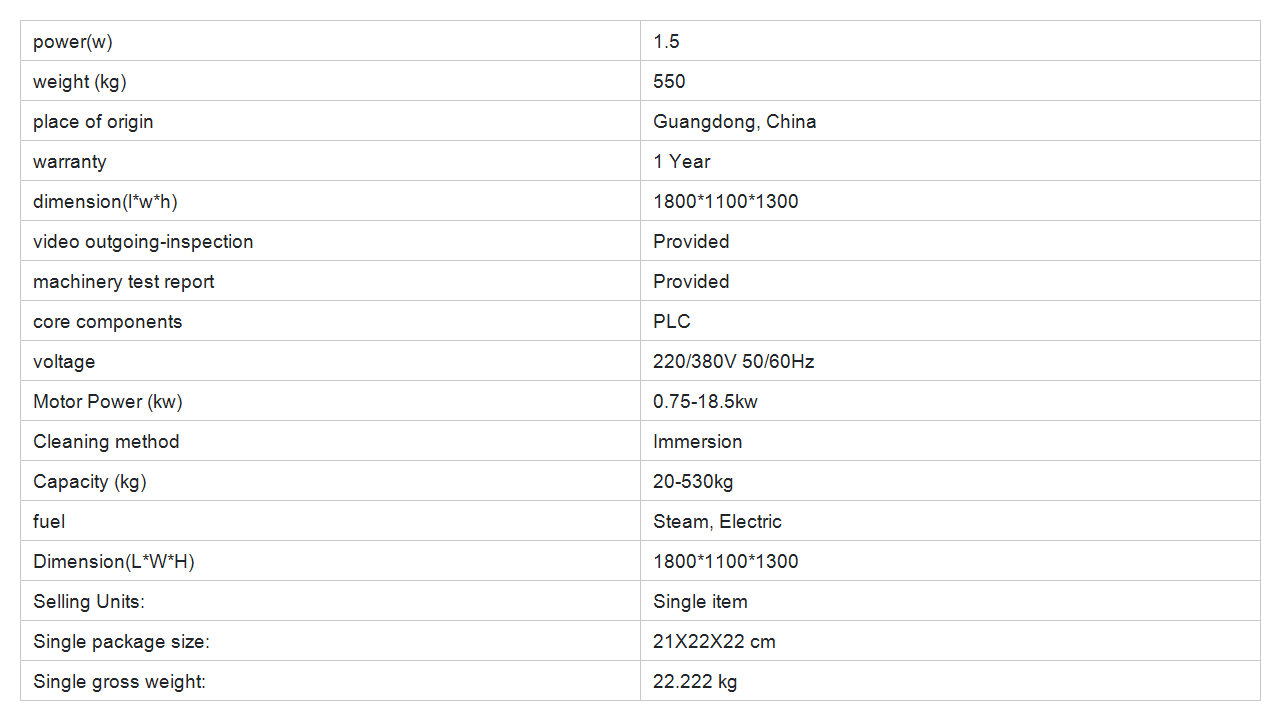Click the 'warranty' row label

(69, 161)
